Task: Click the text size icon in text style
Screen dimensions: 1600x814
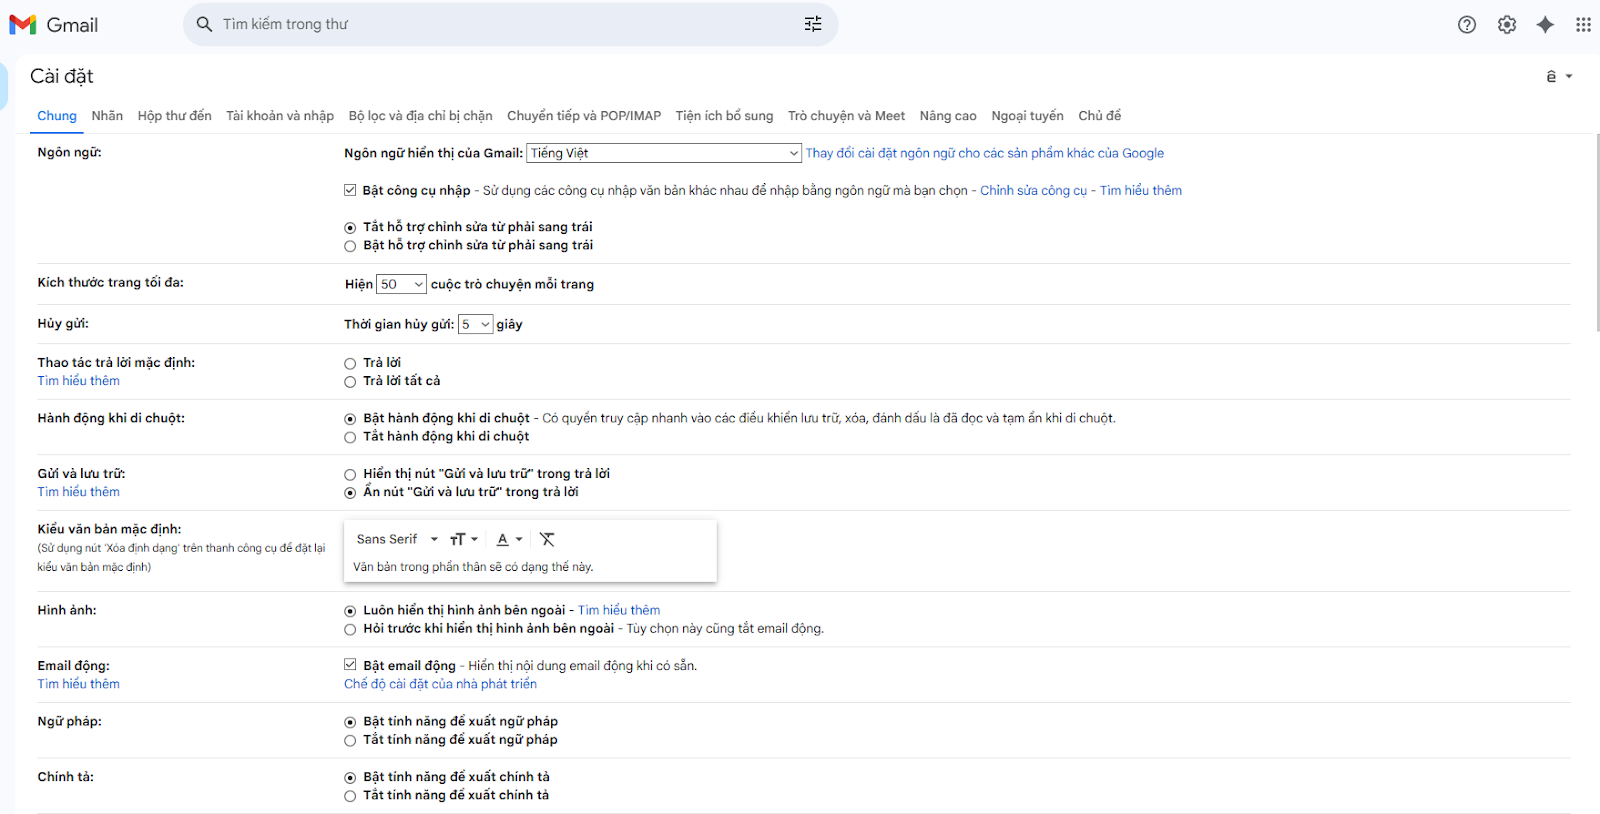Action: (457, 539)
